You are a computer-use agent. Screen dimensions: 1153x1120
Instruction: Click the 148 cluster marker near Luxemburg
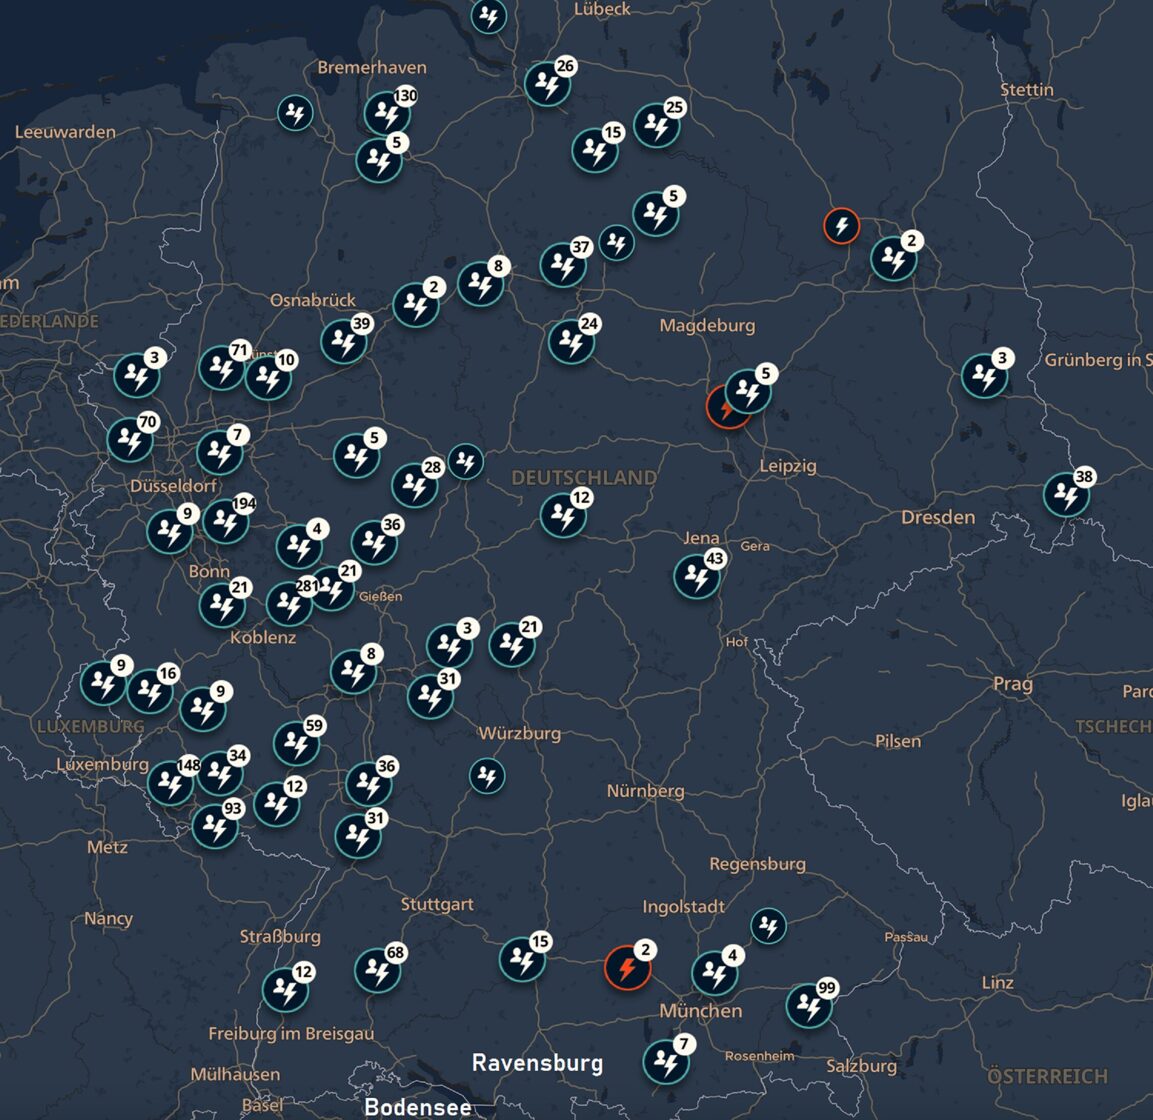170,784
